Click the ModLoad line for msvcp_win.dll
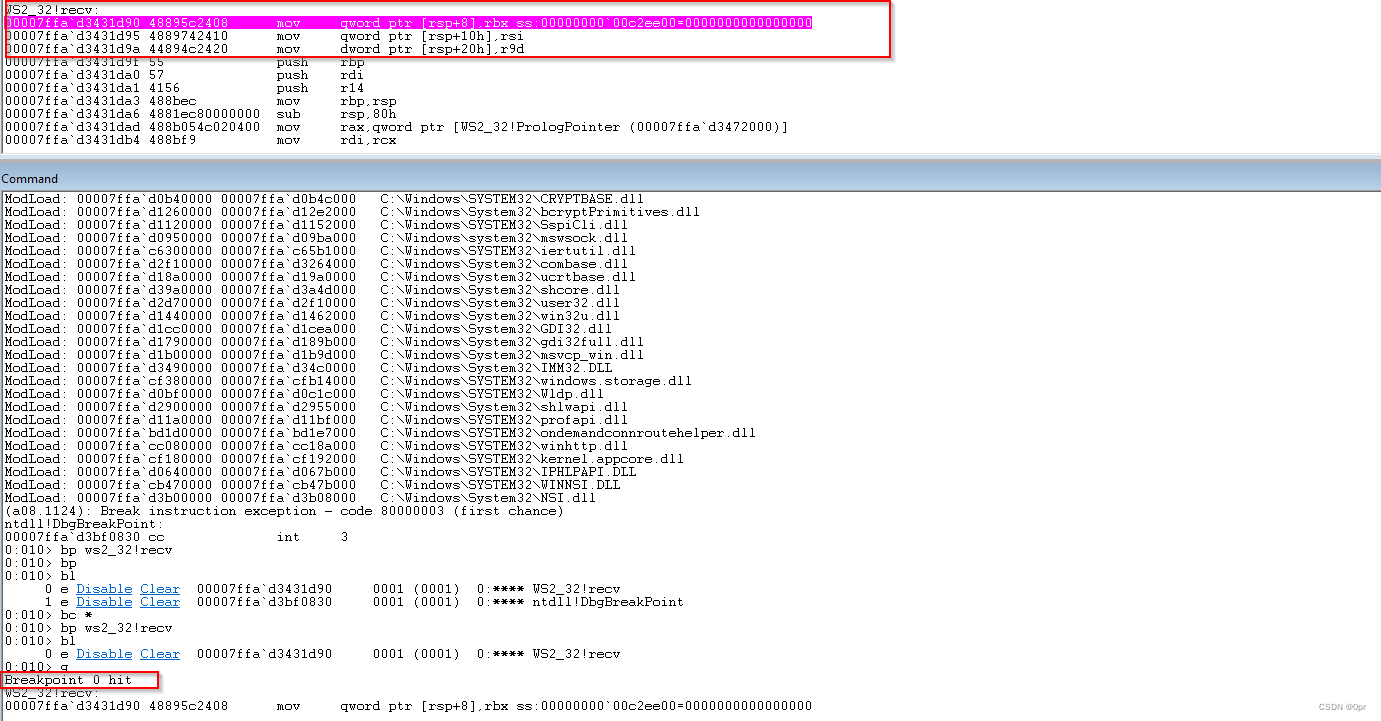This screenshot has height=721, width=1381. (325, 355)
